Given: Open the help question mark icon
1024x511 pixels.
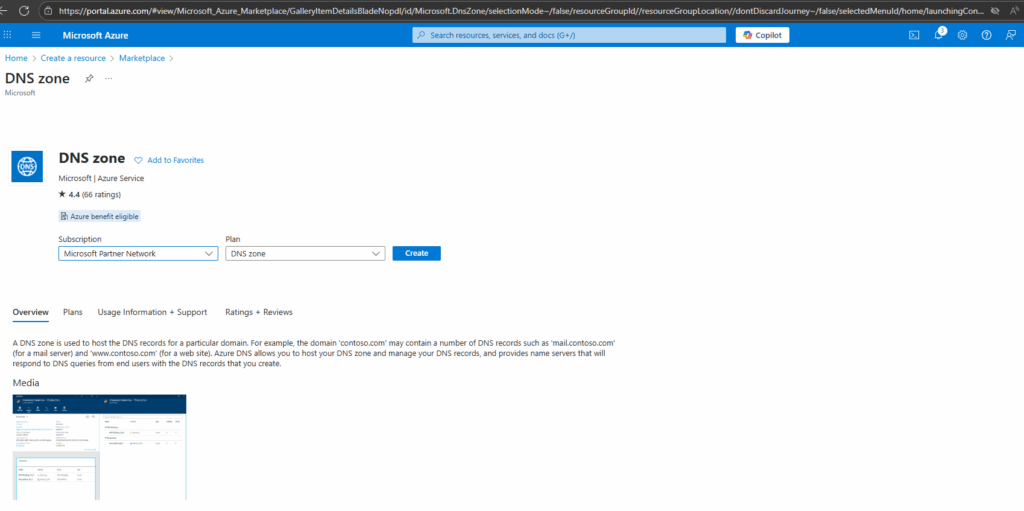Looking at the screenshot, I should [986, 35].
